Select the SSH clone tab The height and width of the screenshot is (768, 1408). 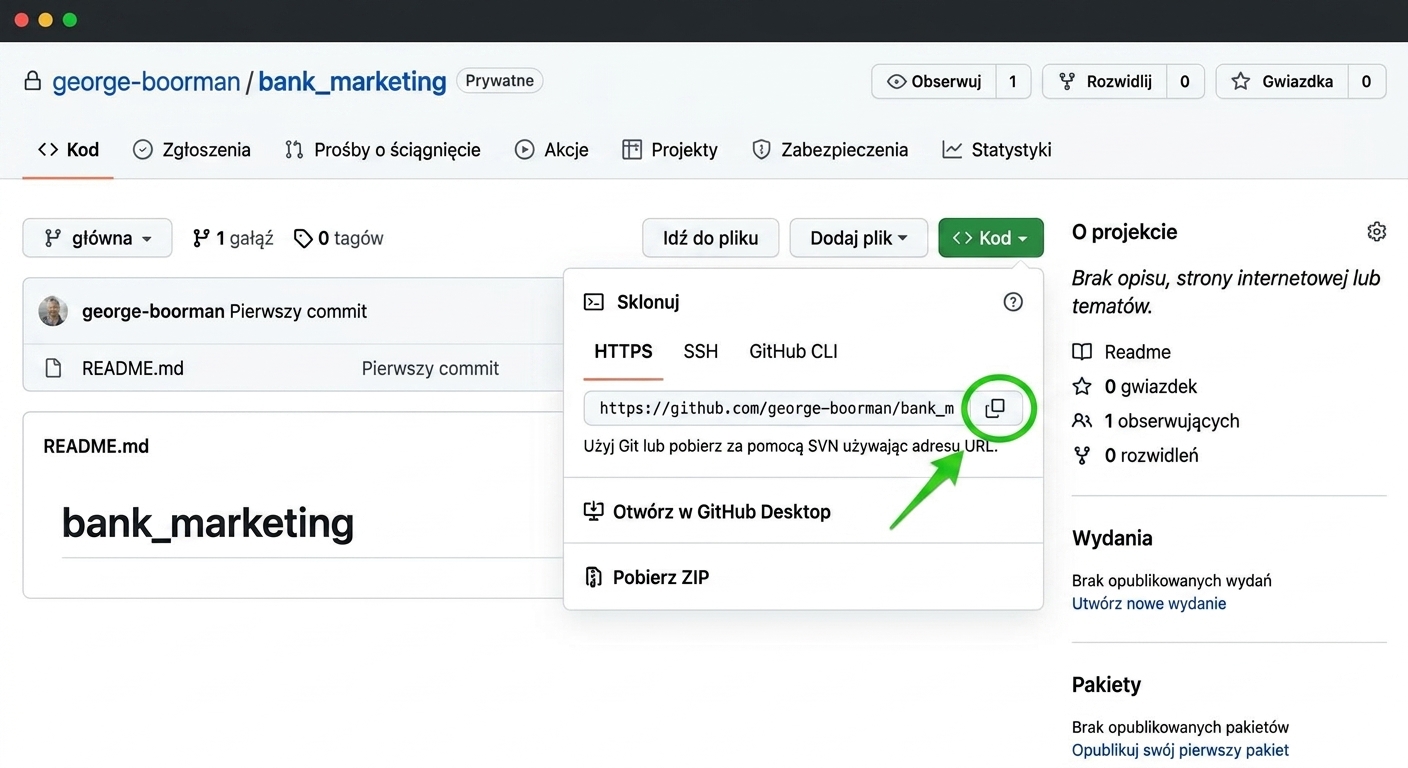pos(701,352)
